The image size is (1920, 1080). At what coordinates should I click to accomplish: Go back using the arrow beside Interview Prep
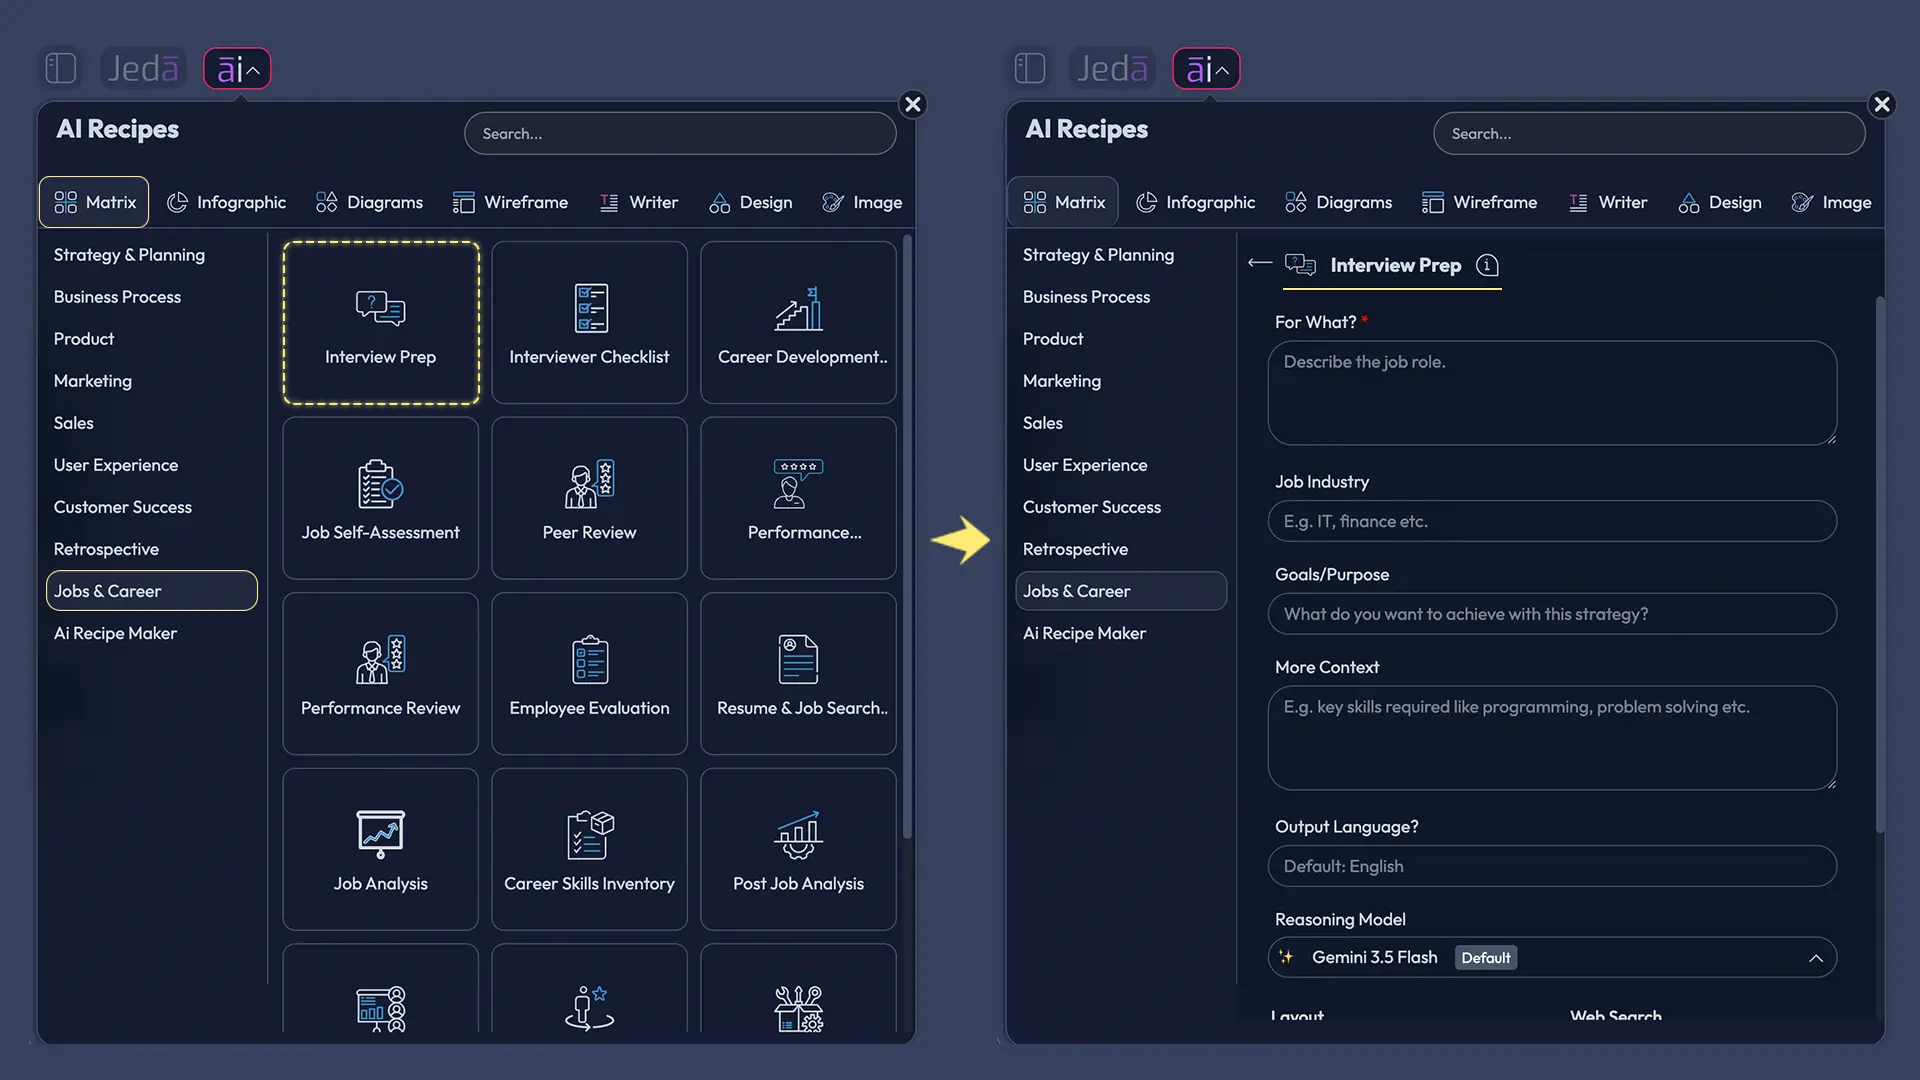(1260, 263)
